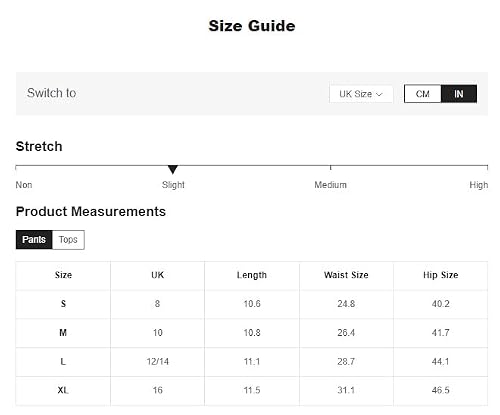Click waist size value 24.8
This screenshot has height=415, width=500.
coord(346,304)
